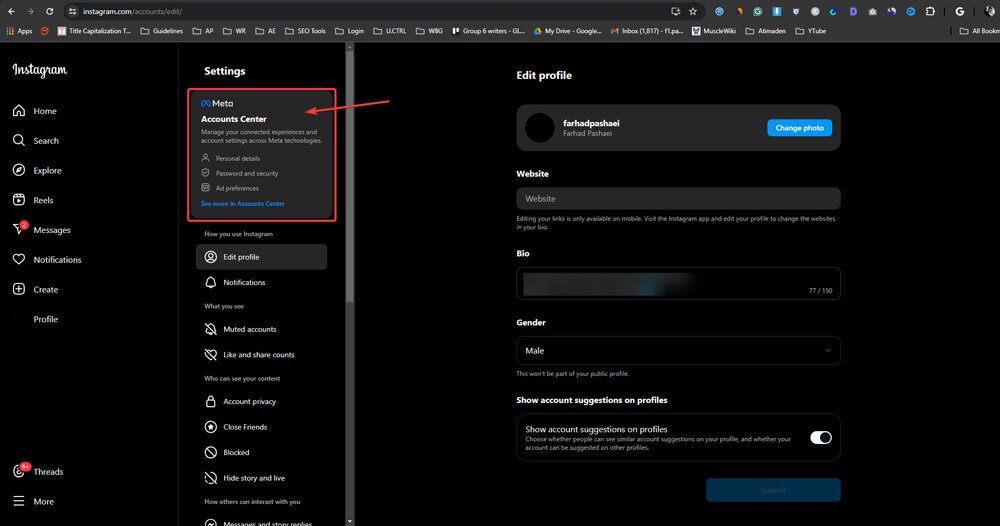Go to Home in the sidebar
The image size is (1000, 526).
coord(35,111)
